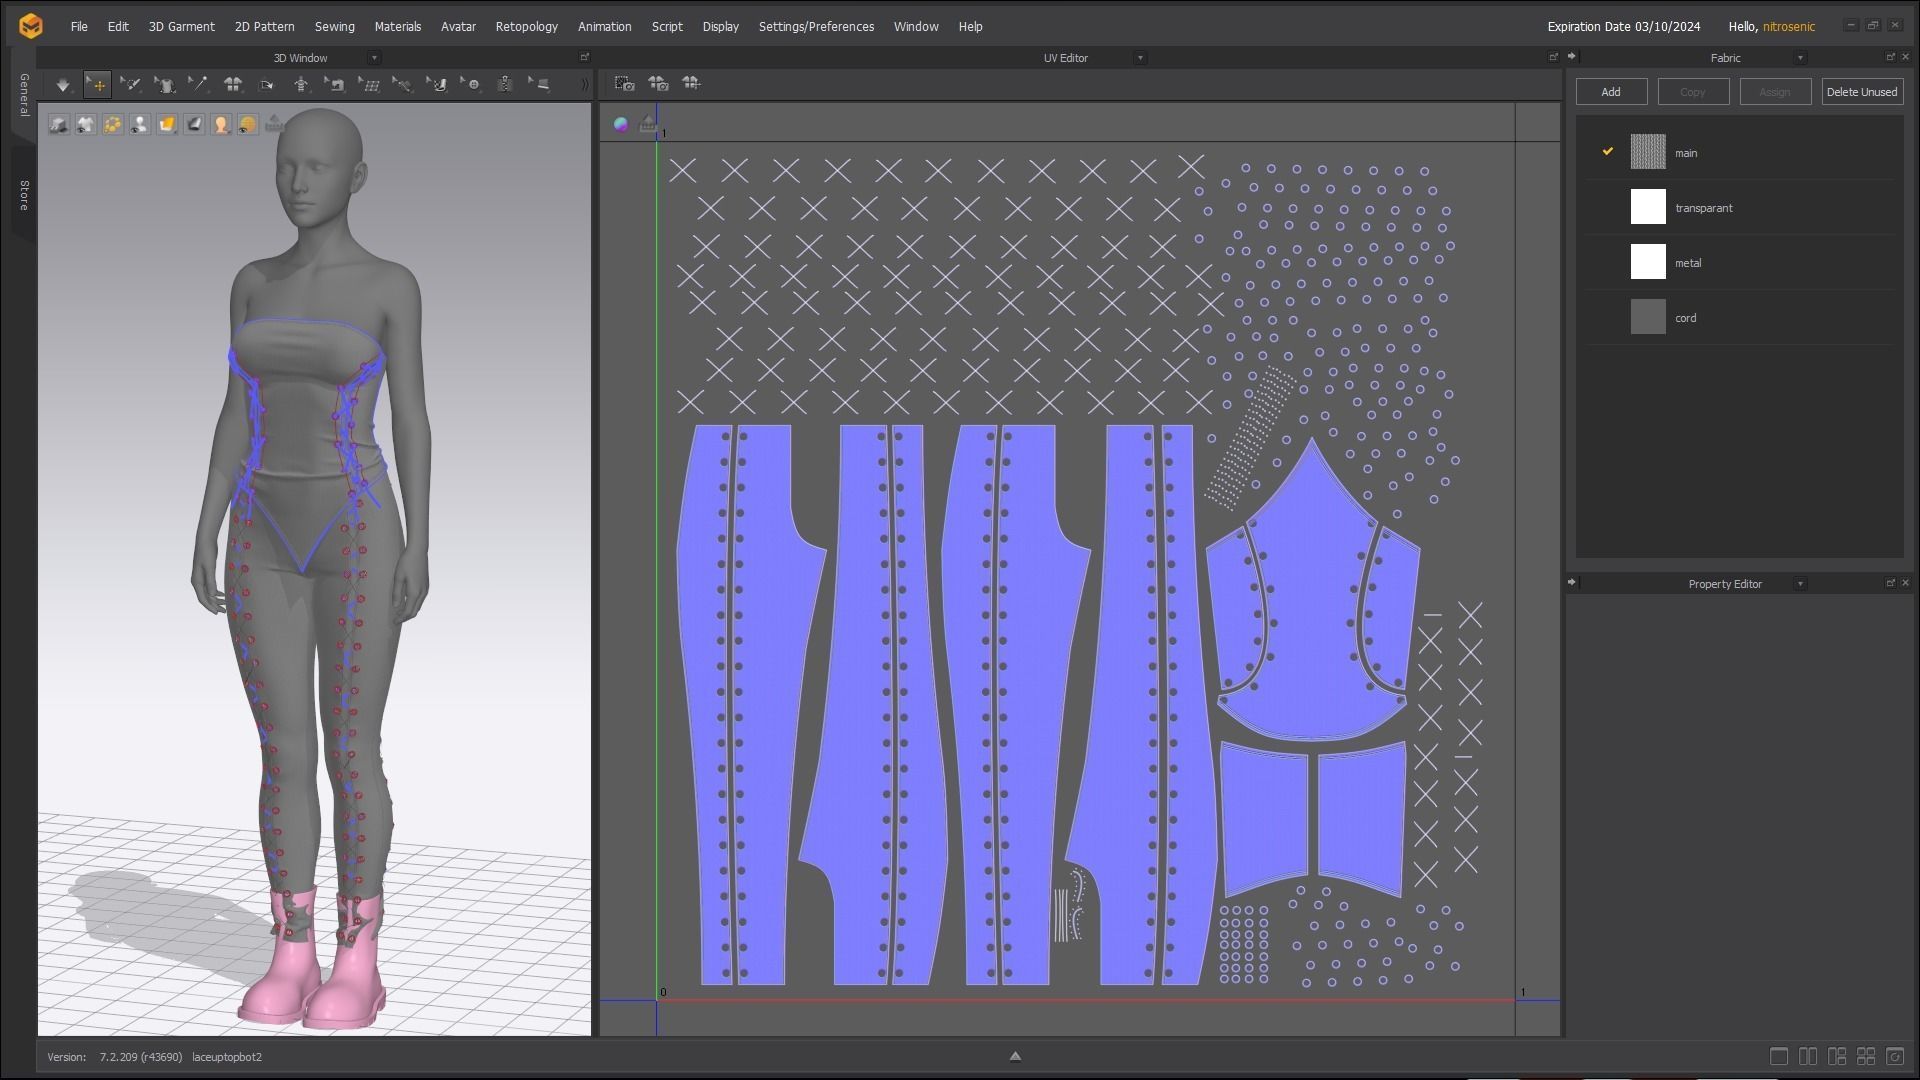Open the Retopology menu
Image resolution: width=1920 pixels, height=1080 pixels.
point(526,27)
